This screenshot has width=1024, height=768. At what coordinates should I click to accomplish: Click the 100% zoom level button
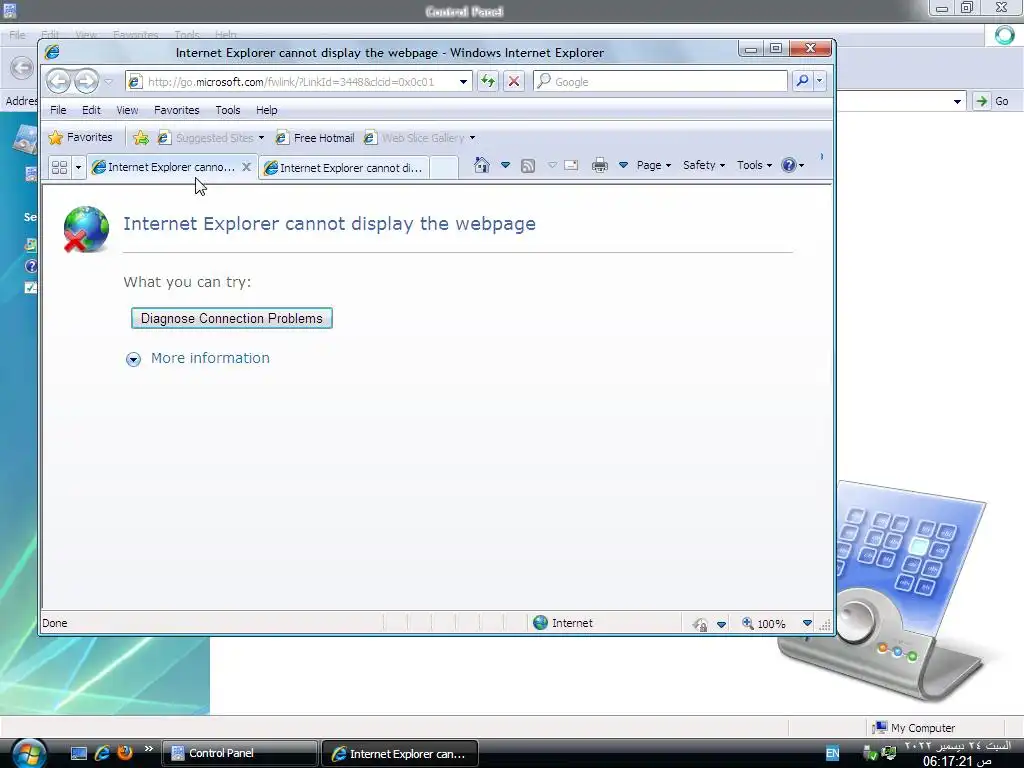[x=763, y=624]
